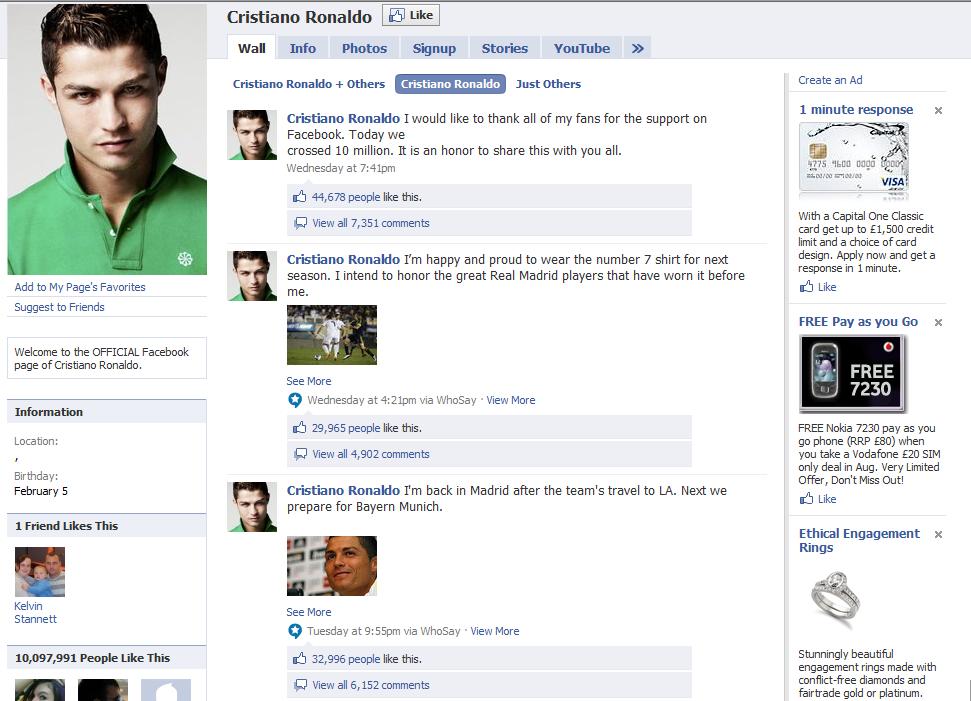Open the 1 minute response ad title

coord(856,110)
